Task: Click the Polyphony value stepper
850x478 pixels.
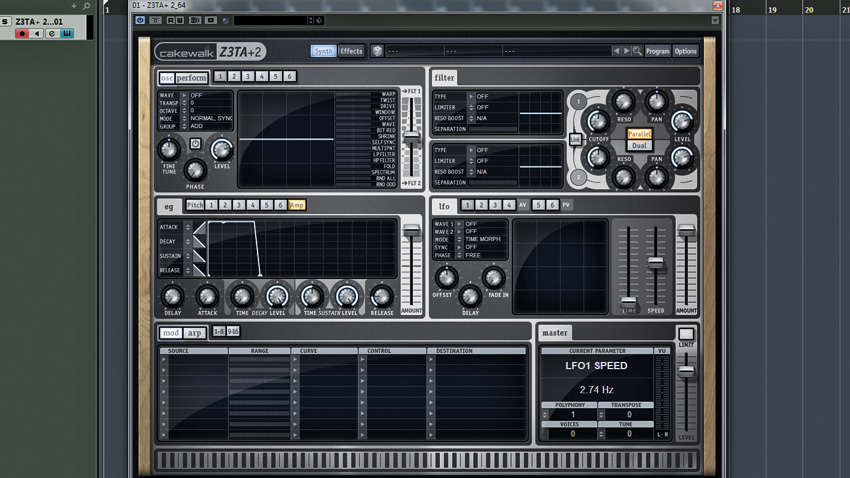Action: click(x=545, y=415)
